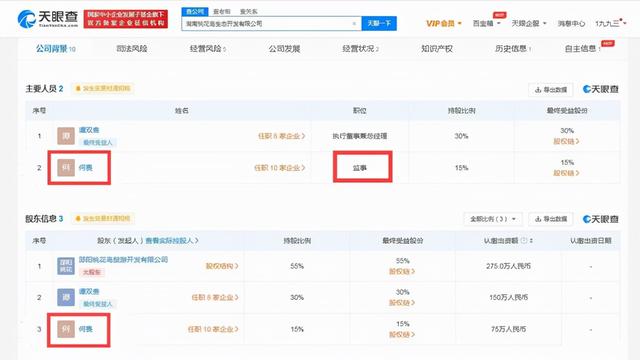640x360 pixels.
Task: Click 导出数据 in the 股东信息 section
Action: click(551, 219)
